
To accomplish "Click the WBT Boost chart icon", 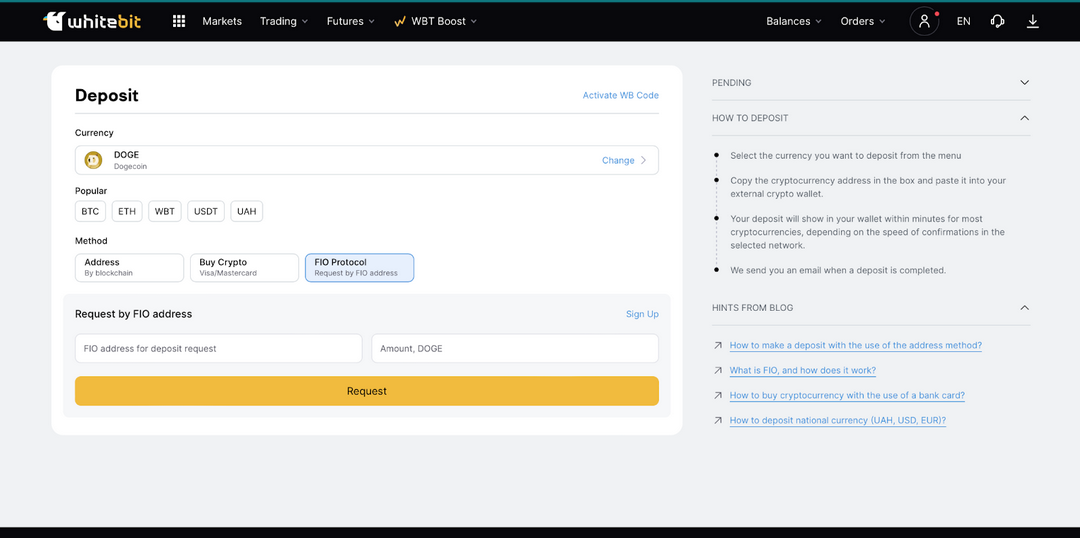I will 400,21.
